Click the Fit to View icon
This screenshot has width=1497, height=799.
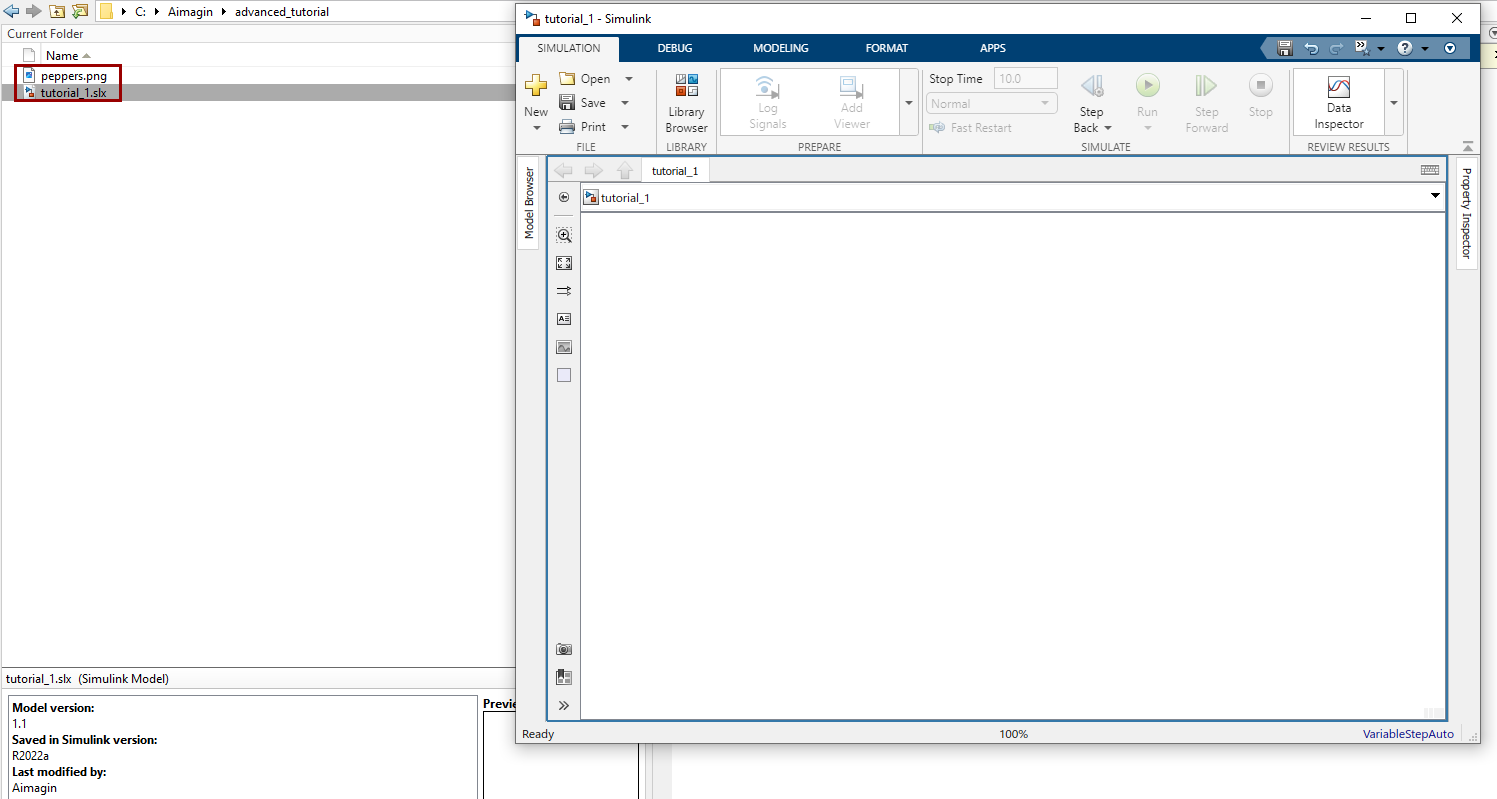[564, 263]
